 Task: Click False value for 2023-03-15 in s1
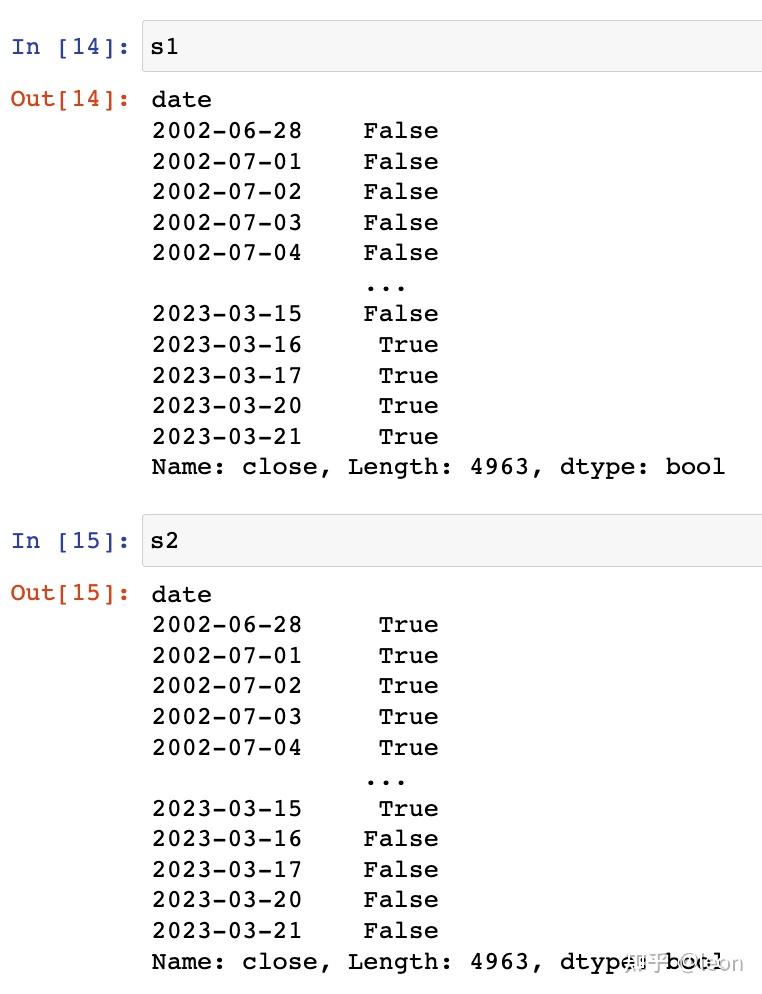click(x=401, y=313)
